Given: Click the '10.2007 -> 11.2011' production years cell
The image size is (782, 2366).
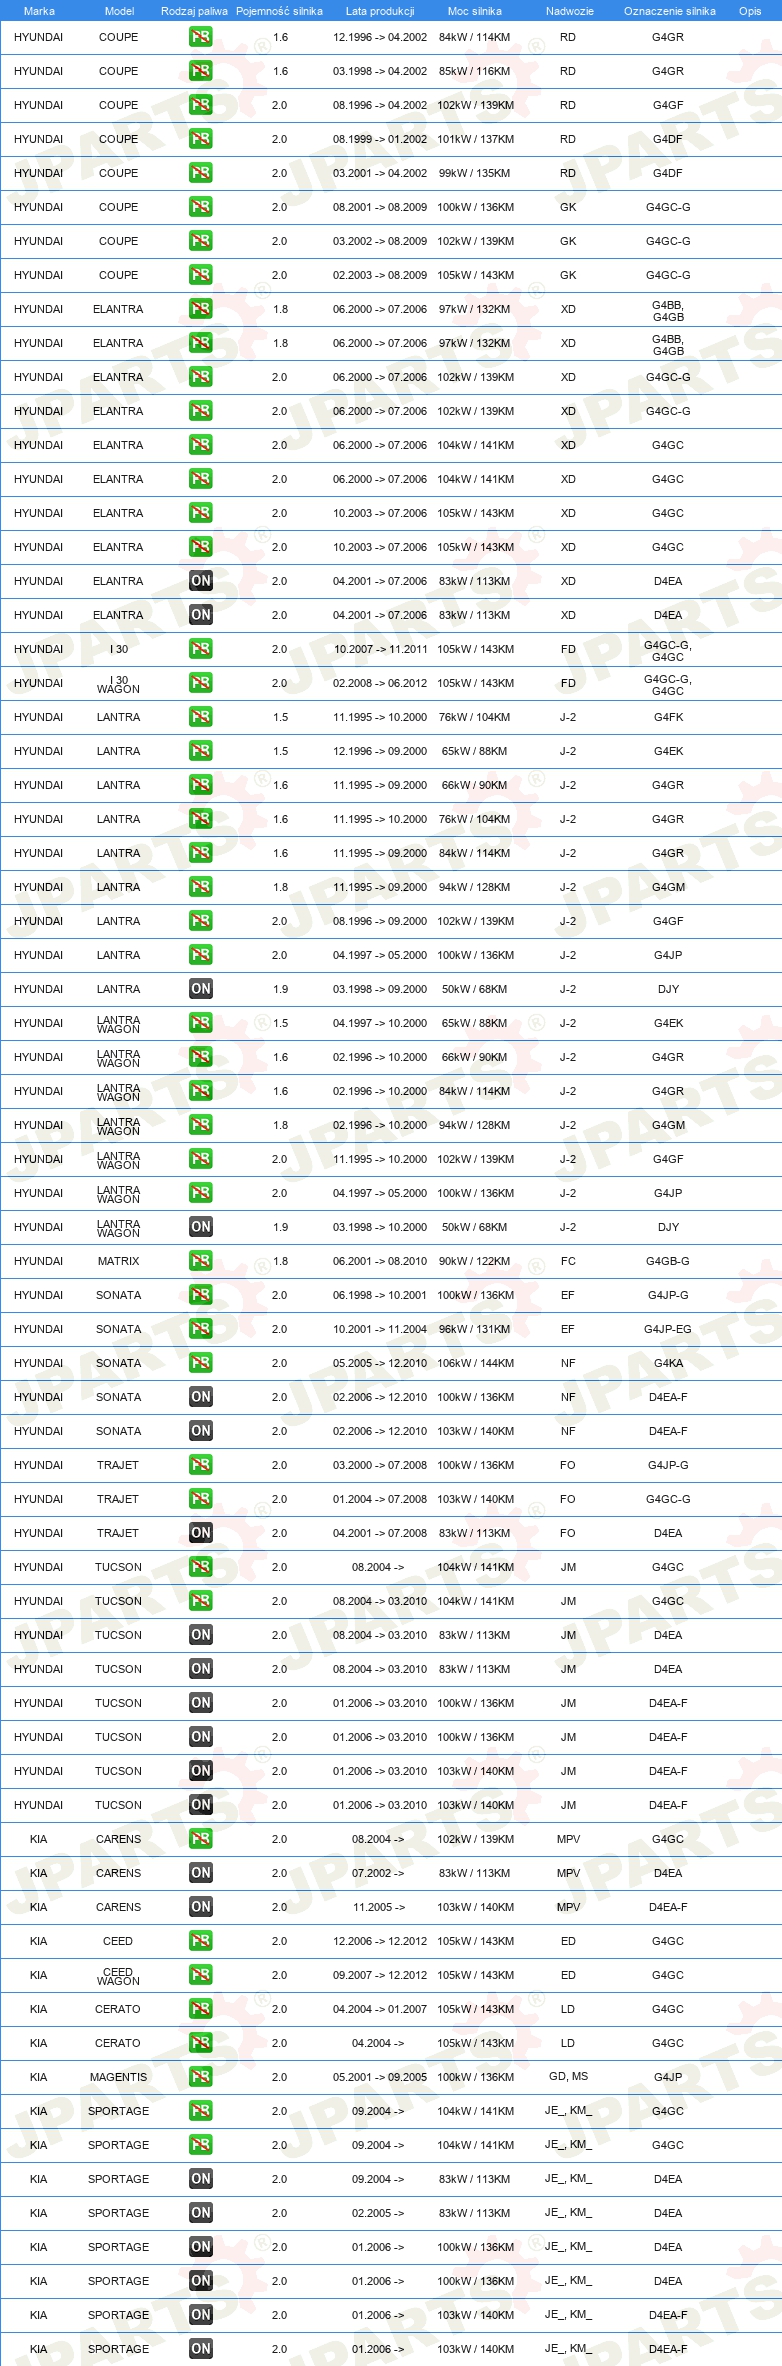Looking at the screenshot, I should pyautogui.click(x=380, y=649).
